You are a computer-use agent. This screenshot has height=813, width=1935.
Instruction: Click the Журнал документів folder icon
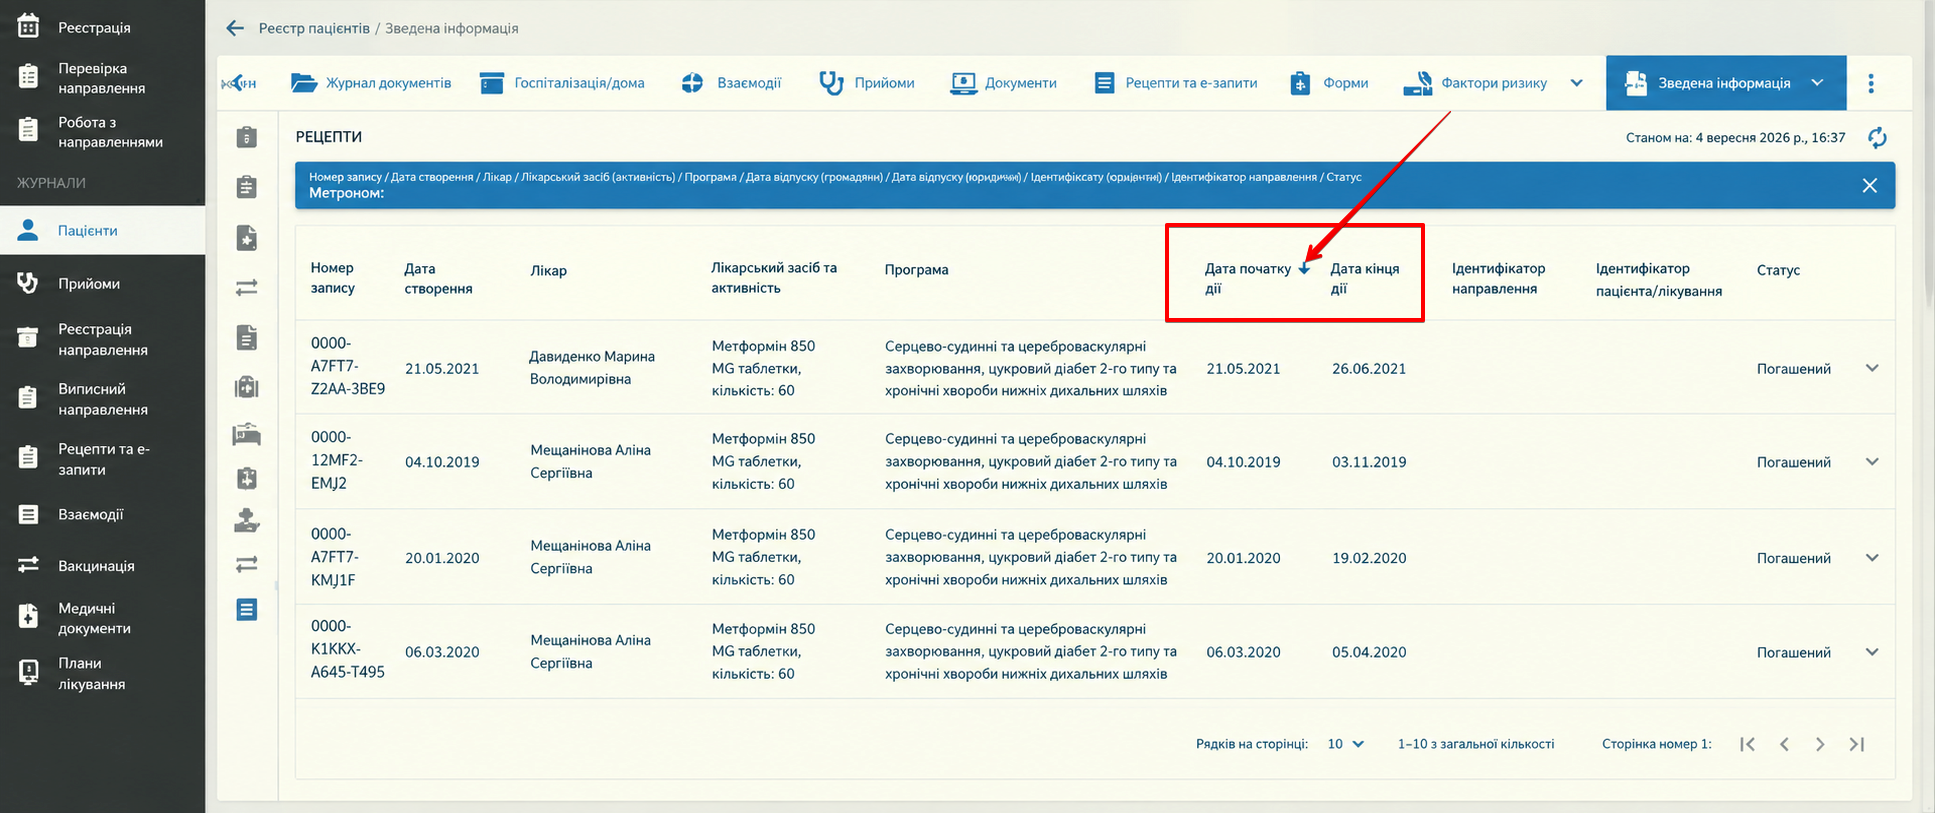[304, 83]
